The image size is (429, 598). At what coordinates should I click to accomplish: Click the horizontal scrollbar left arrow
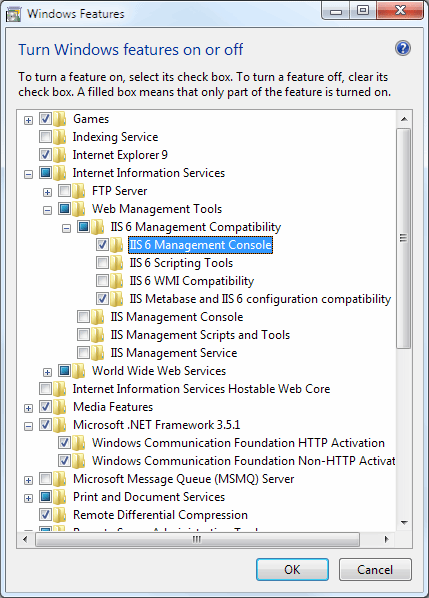[26, 539]
